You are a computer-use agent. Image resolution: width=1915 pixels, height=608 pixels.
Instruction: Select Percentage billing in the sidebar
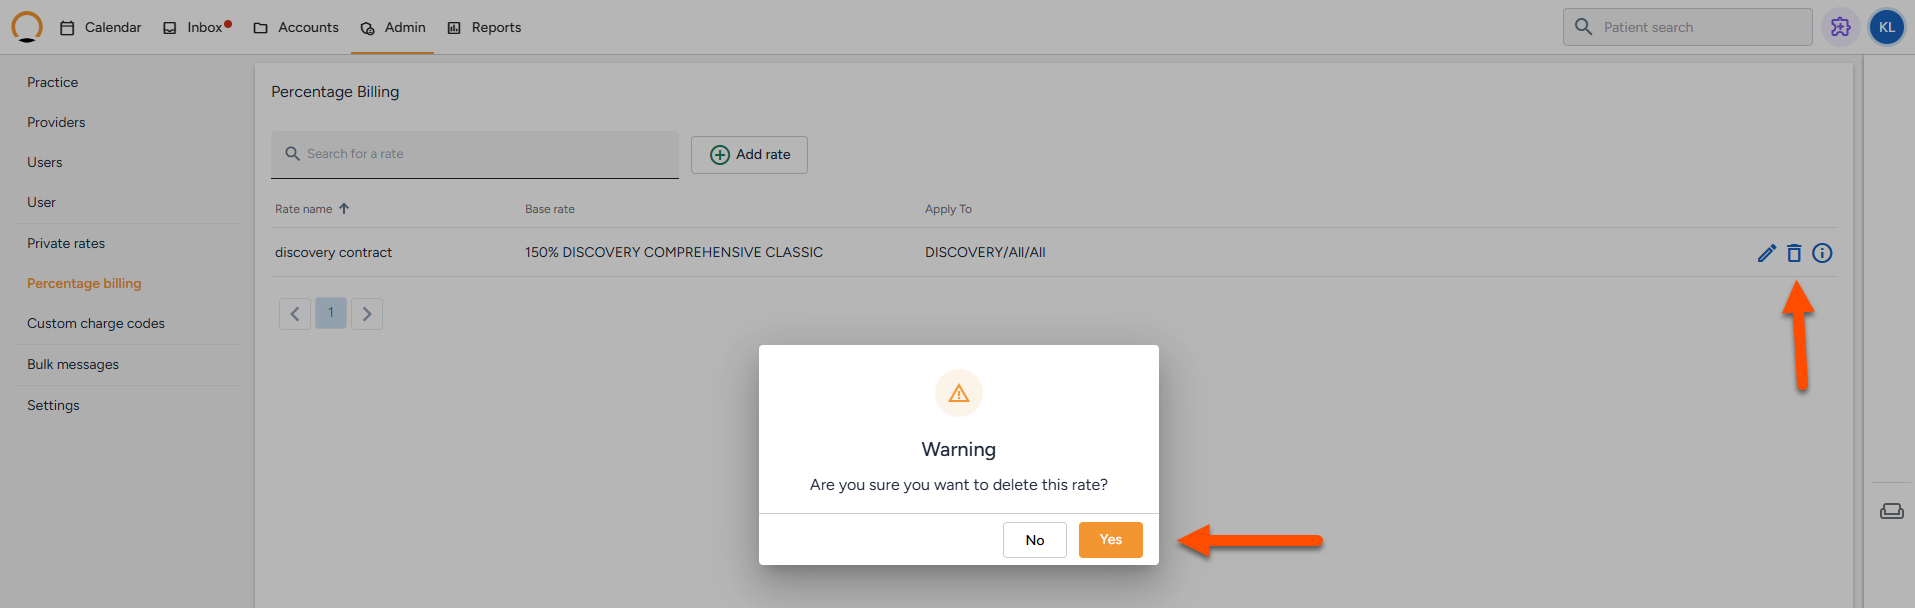pos(84,283)
